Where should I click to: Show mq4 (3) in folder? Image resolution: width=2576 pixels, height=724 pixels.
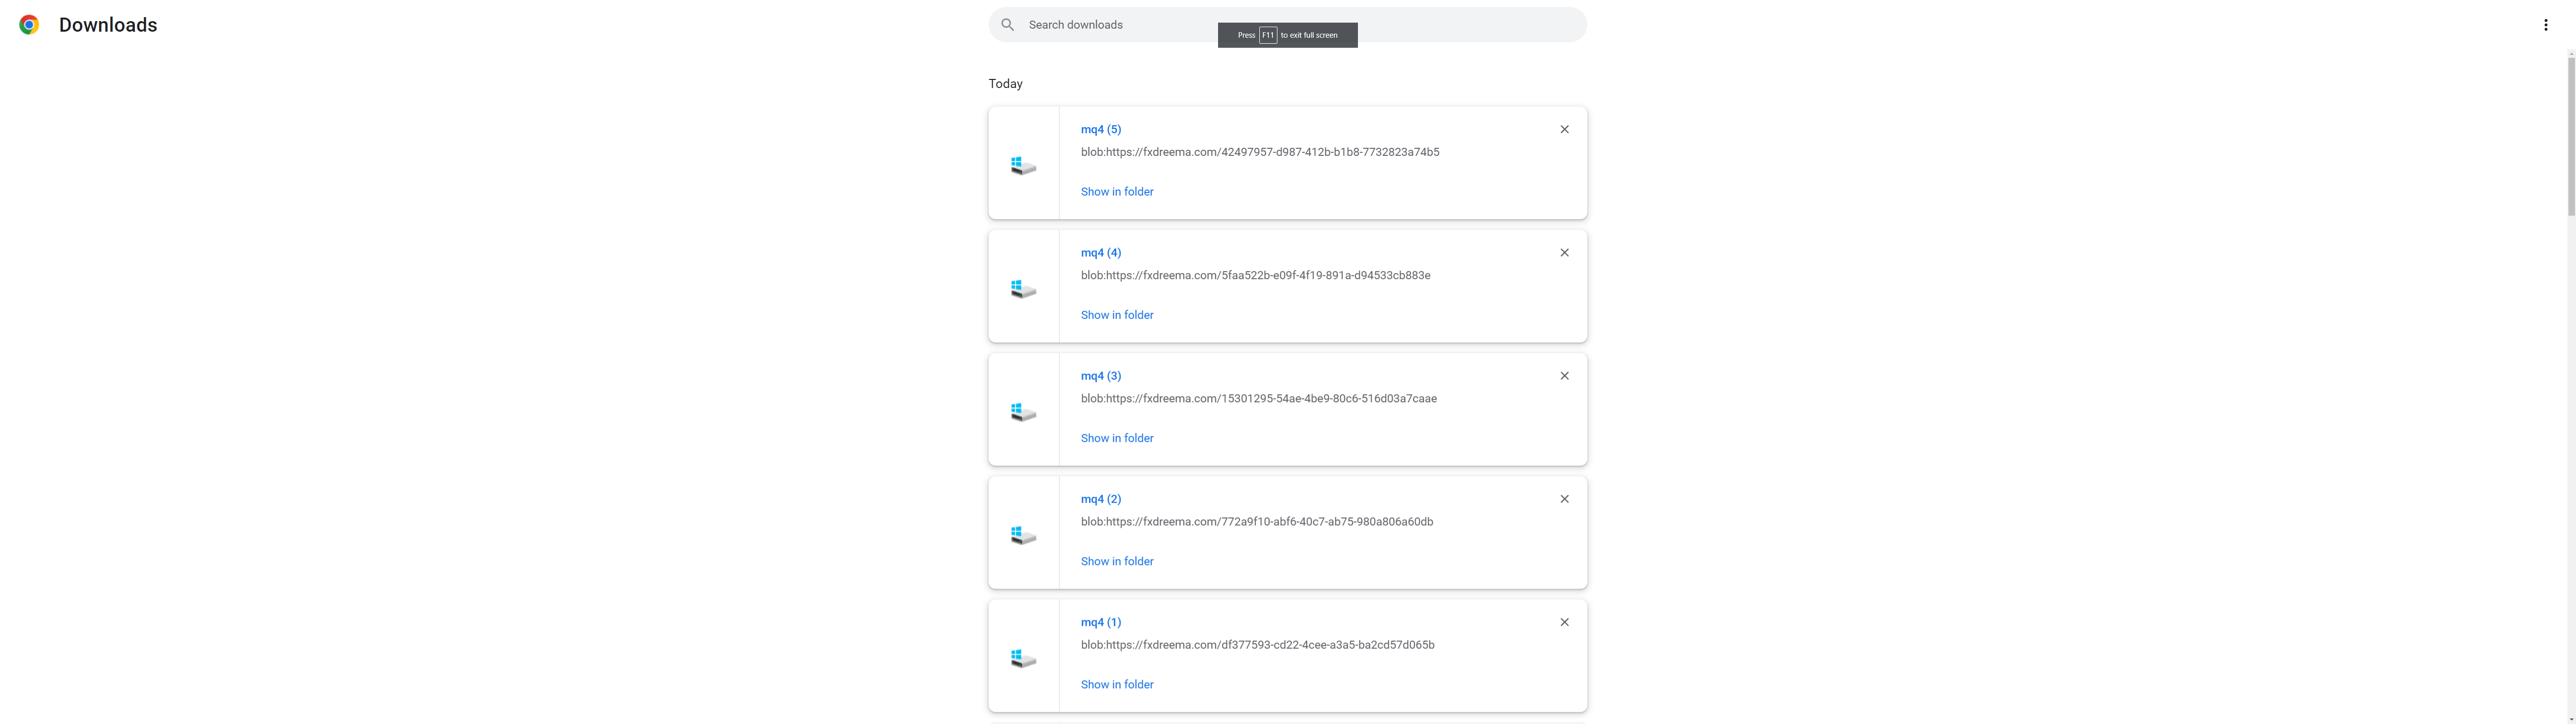point(1116,438)
